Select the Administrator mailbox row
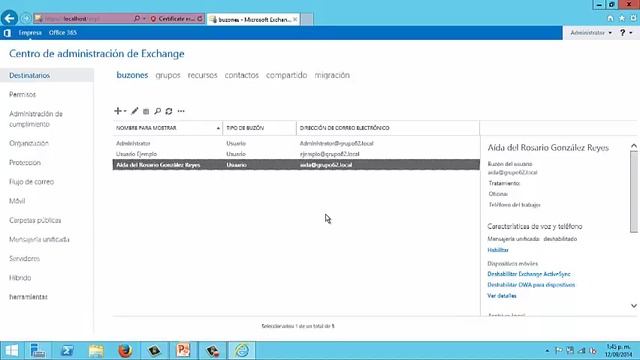640x360 pixels. coord(296,143)
